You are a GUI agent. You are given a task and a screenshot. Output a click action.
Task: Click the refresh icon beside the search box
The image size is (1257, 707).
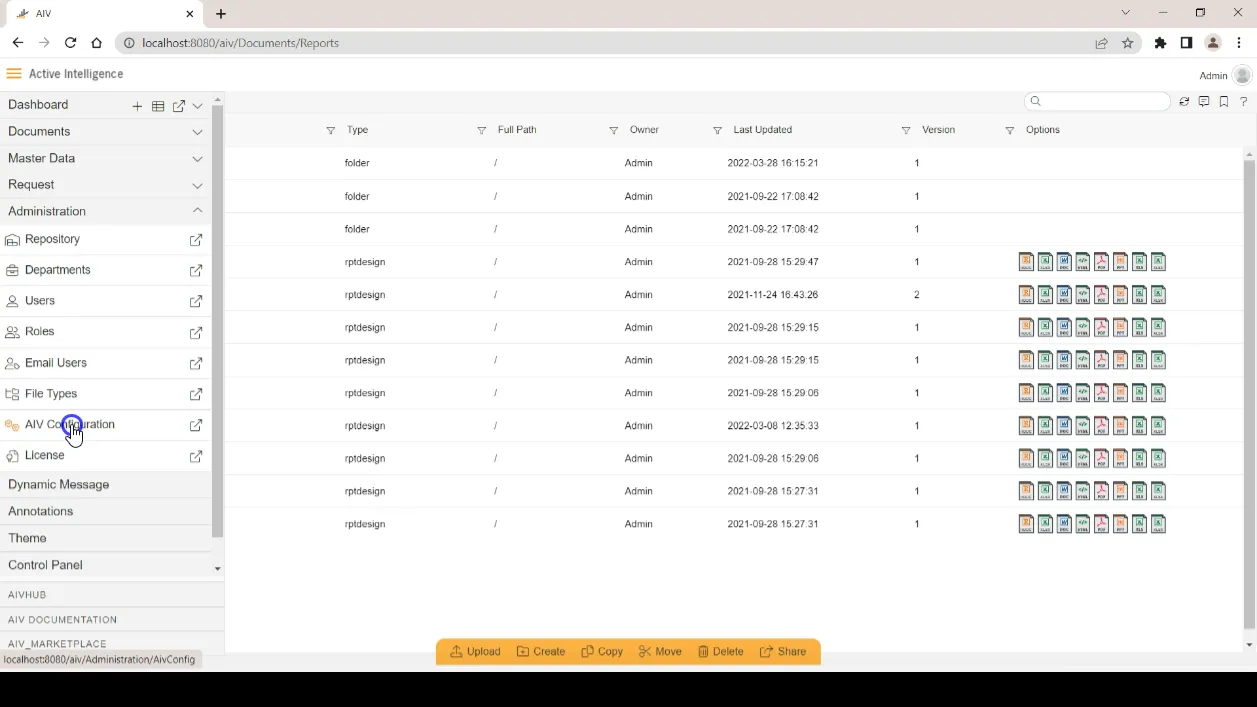1184,102
